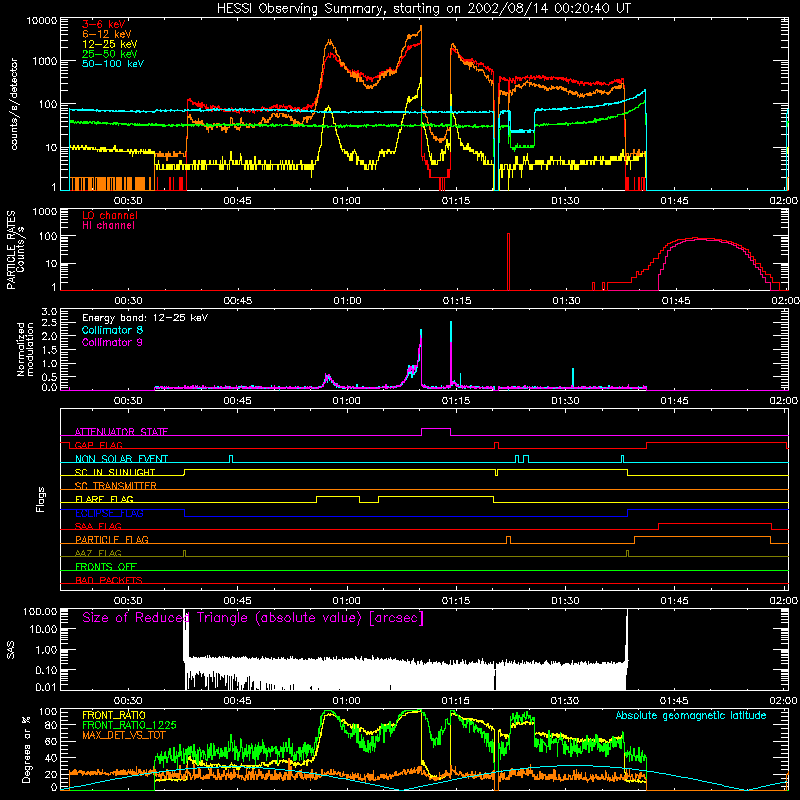
Task: Click the orange MAX_DET_VS_TOT legend label
Action: pyautogui.click(x=123, y=735)
